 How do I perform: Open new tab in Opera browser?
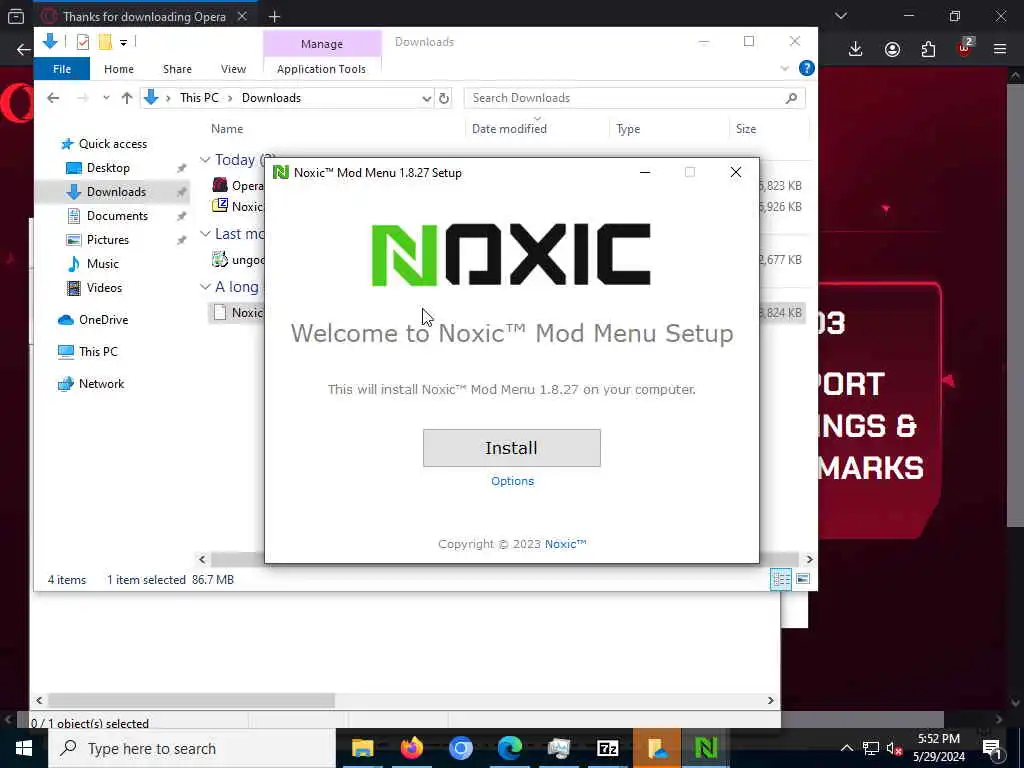[274, 17]
